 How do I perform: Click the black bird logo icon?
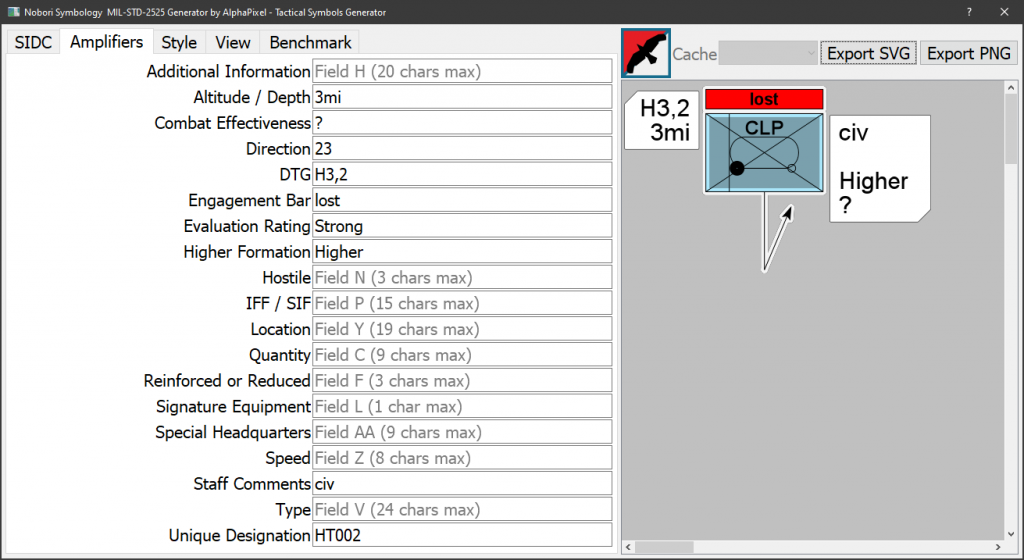646,53
